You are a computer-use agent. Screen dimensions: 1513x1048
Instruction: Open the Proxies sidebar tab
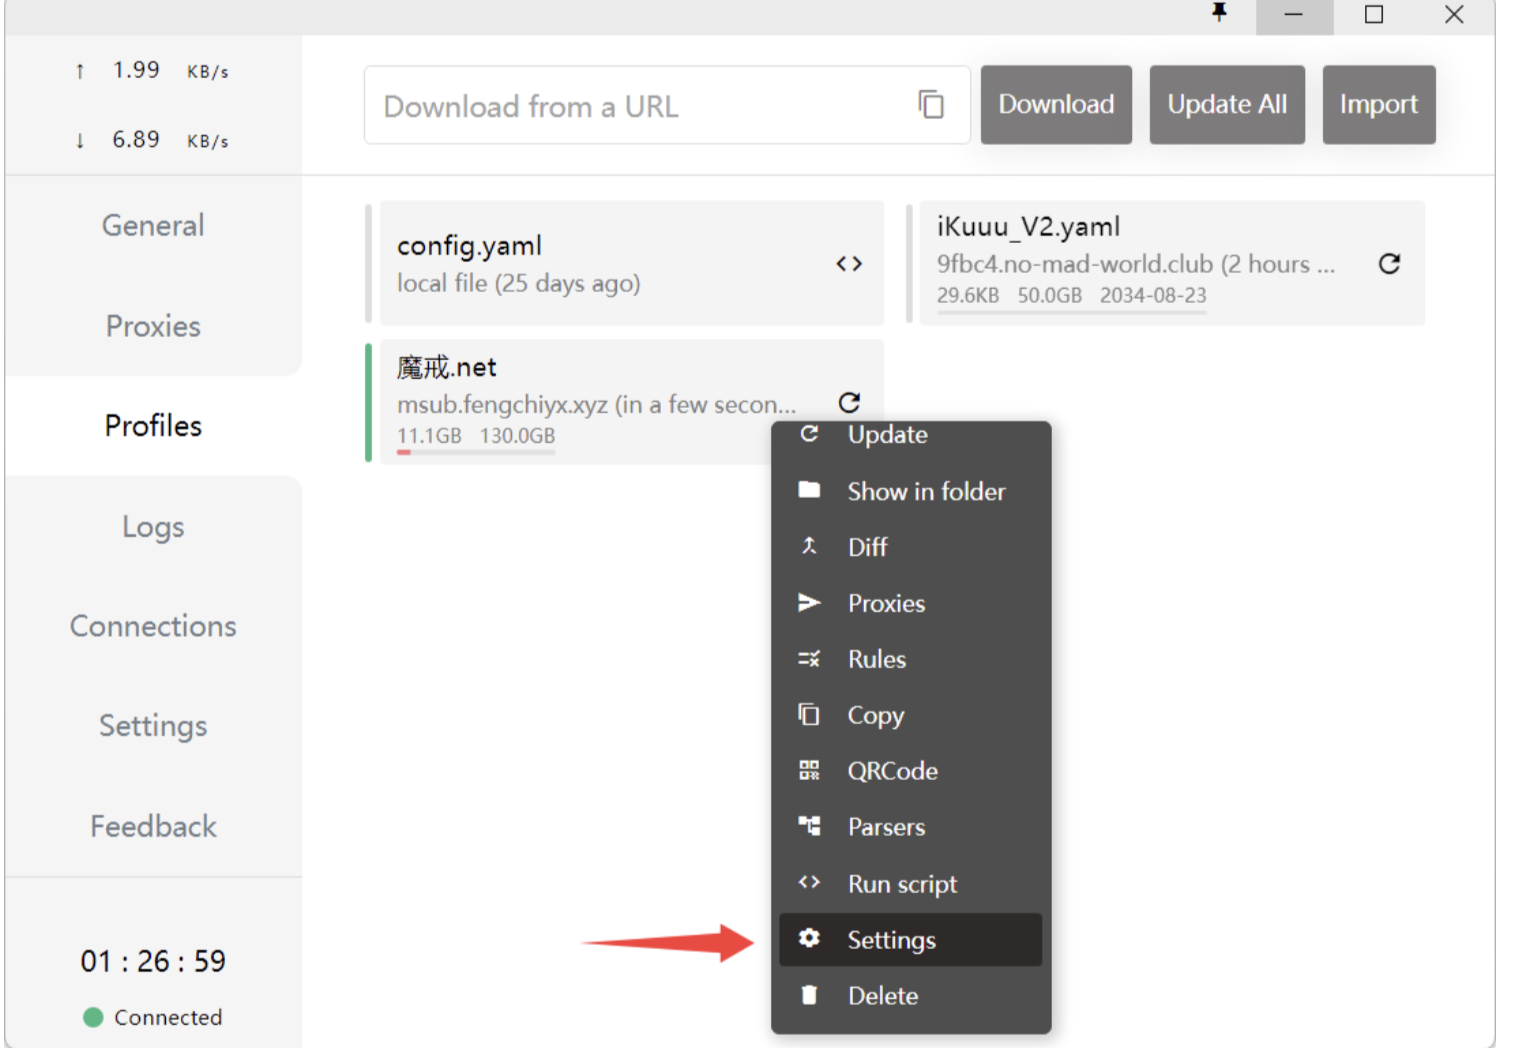(x=153, y=326)
